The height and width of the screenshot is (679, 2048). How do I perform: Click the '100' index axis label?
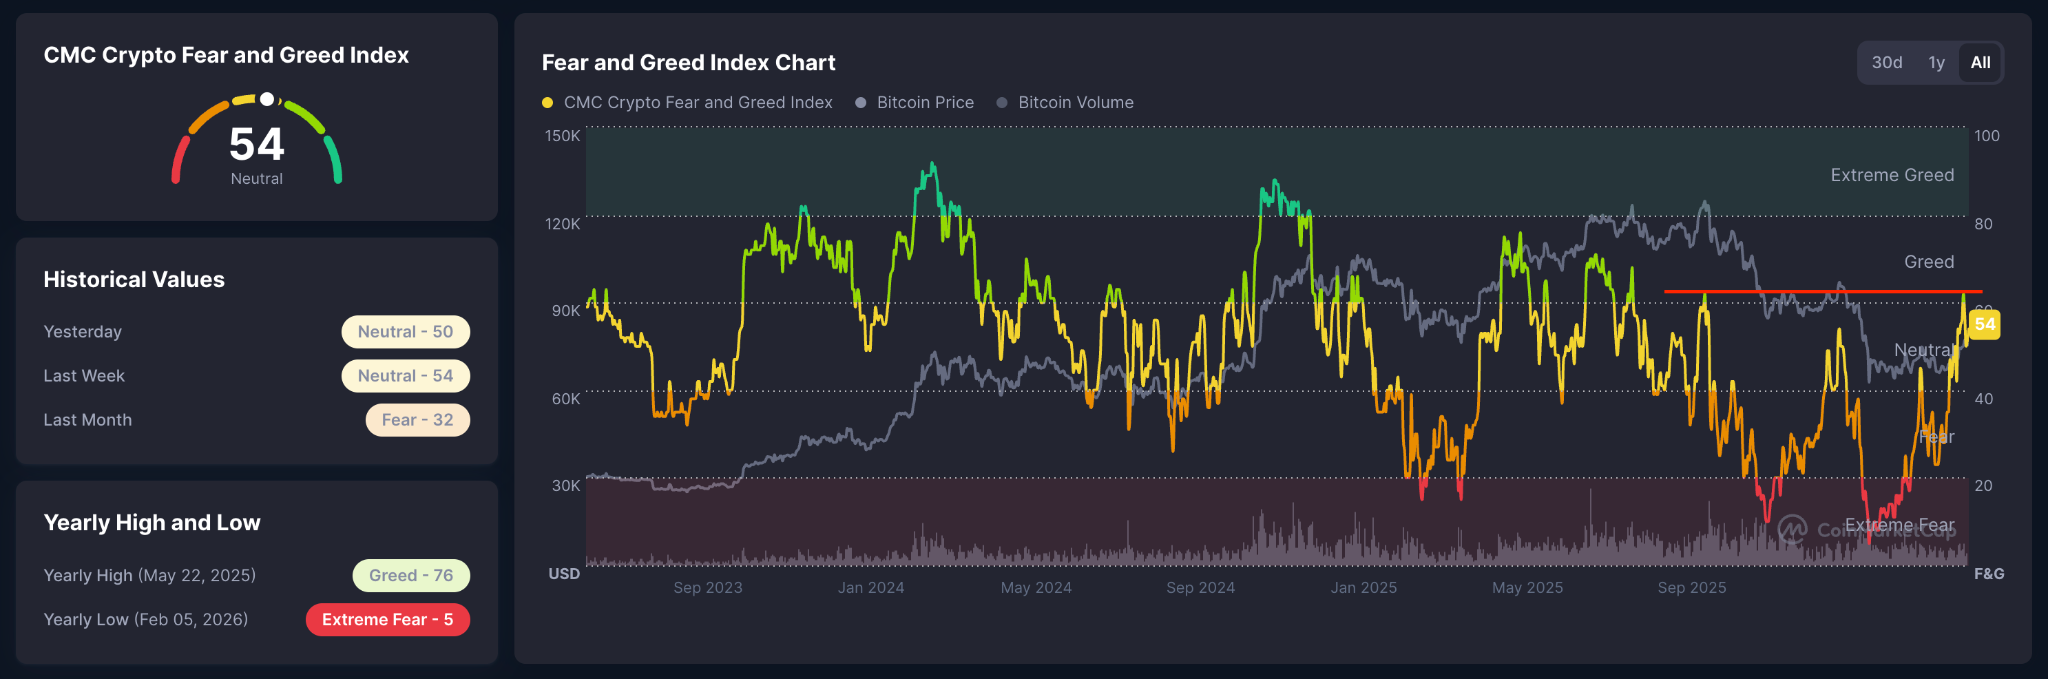(1987, 136)
